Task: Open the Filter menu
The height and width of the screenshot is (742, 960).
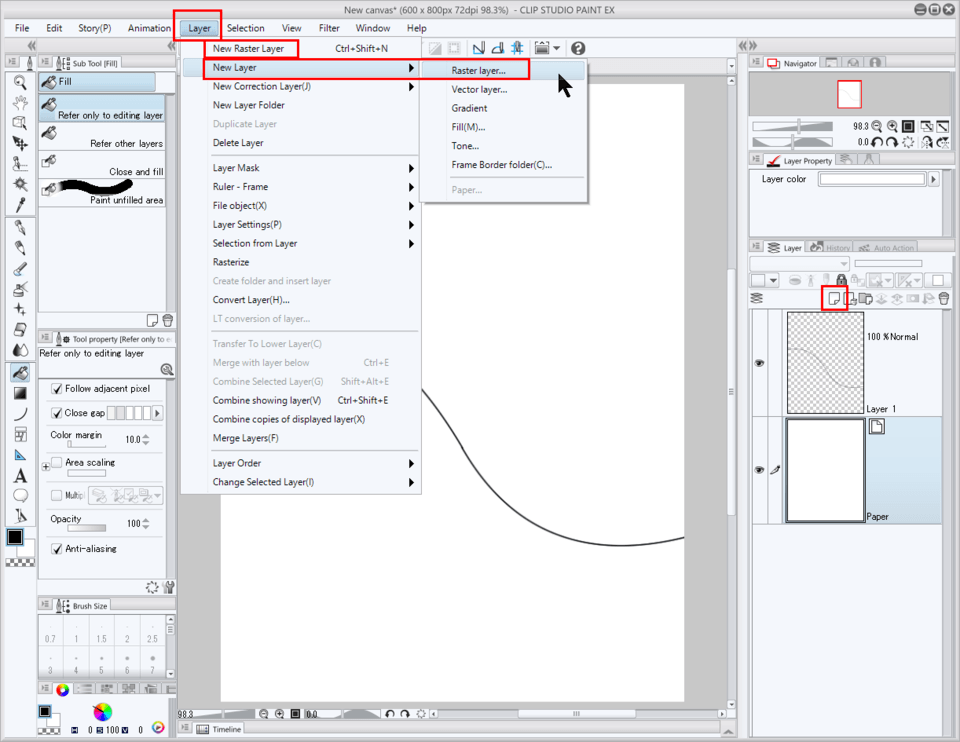Action: coord(329,28)
